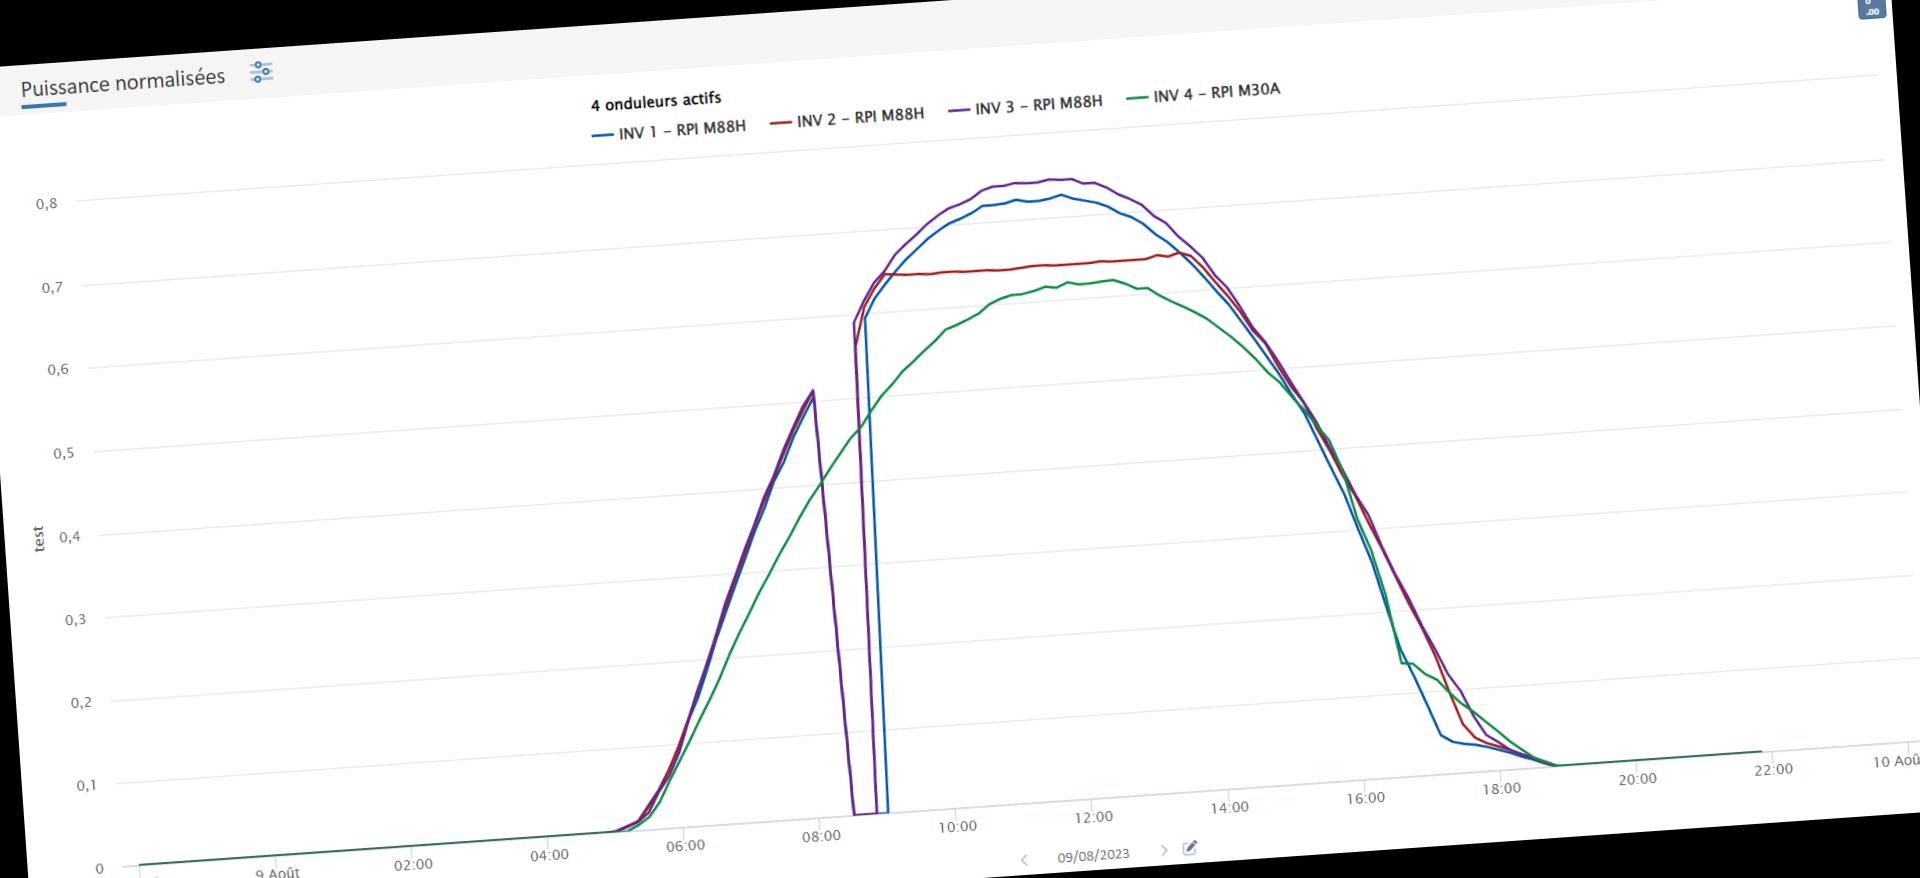Click the decimal format button at top right
This screenshot has width=1920, height=878.
(1871, 7)
